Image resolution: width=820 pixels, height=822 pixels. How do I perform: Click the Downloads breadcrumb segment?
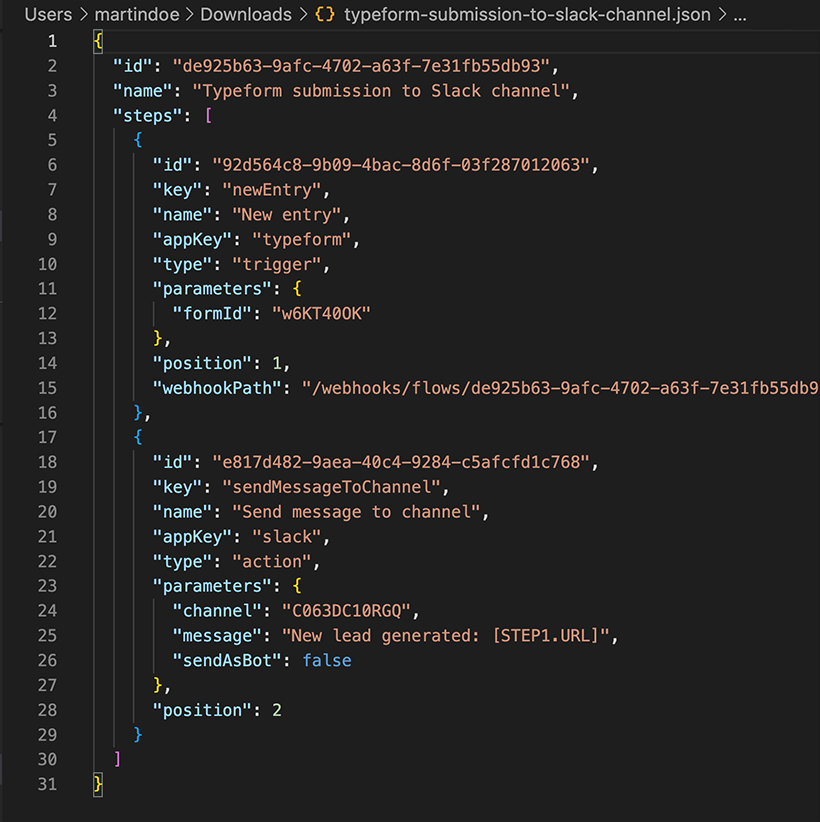pos(246,15)
